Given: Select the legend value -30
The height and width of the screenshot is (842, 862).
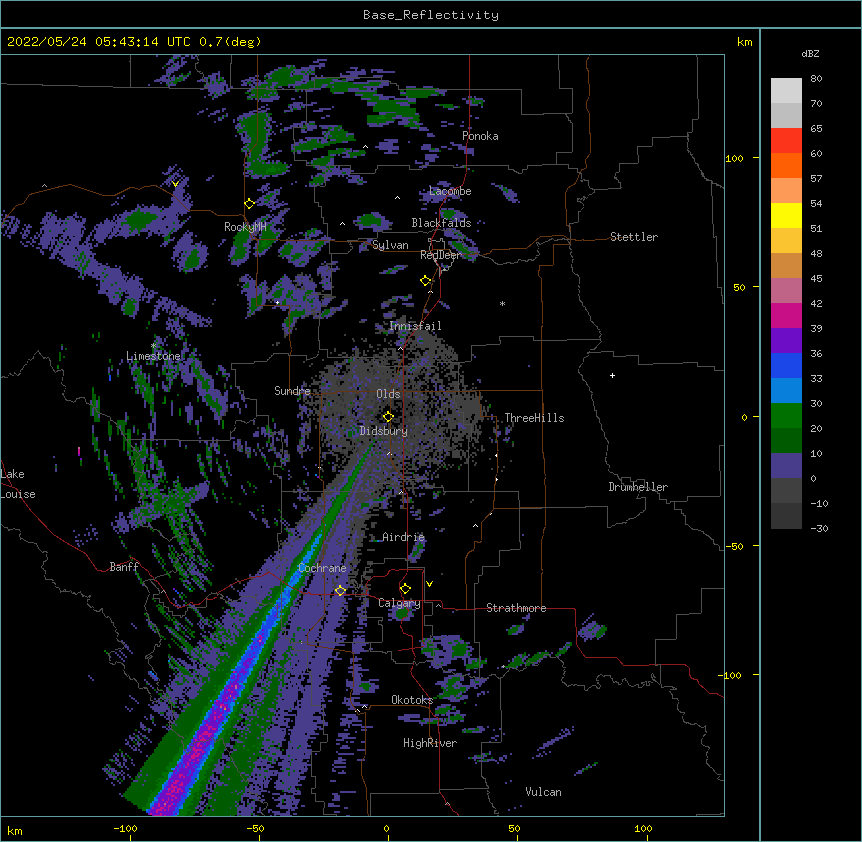Looking at the screenshot, I should coord(819,528).
